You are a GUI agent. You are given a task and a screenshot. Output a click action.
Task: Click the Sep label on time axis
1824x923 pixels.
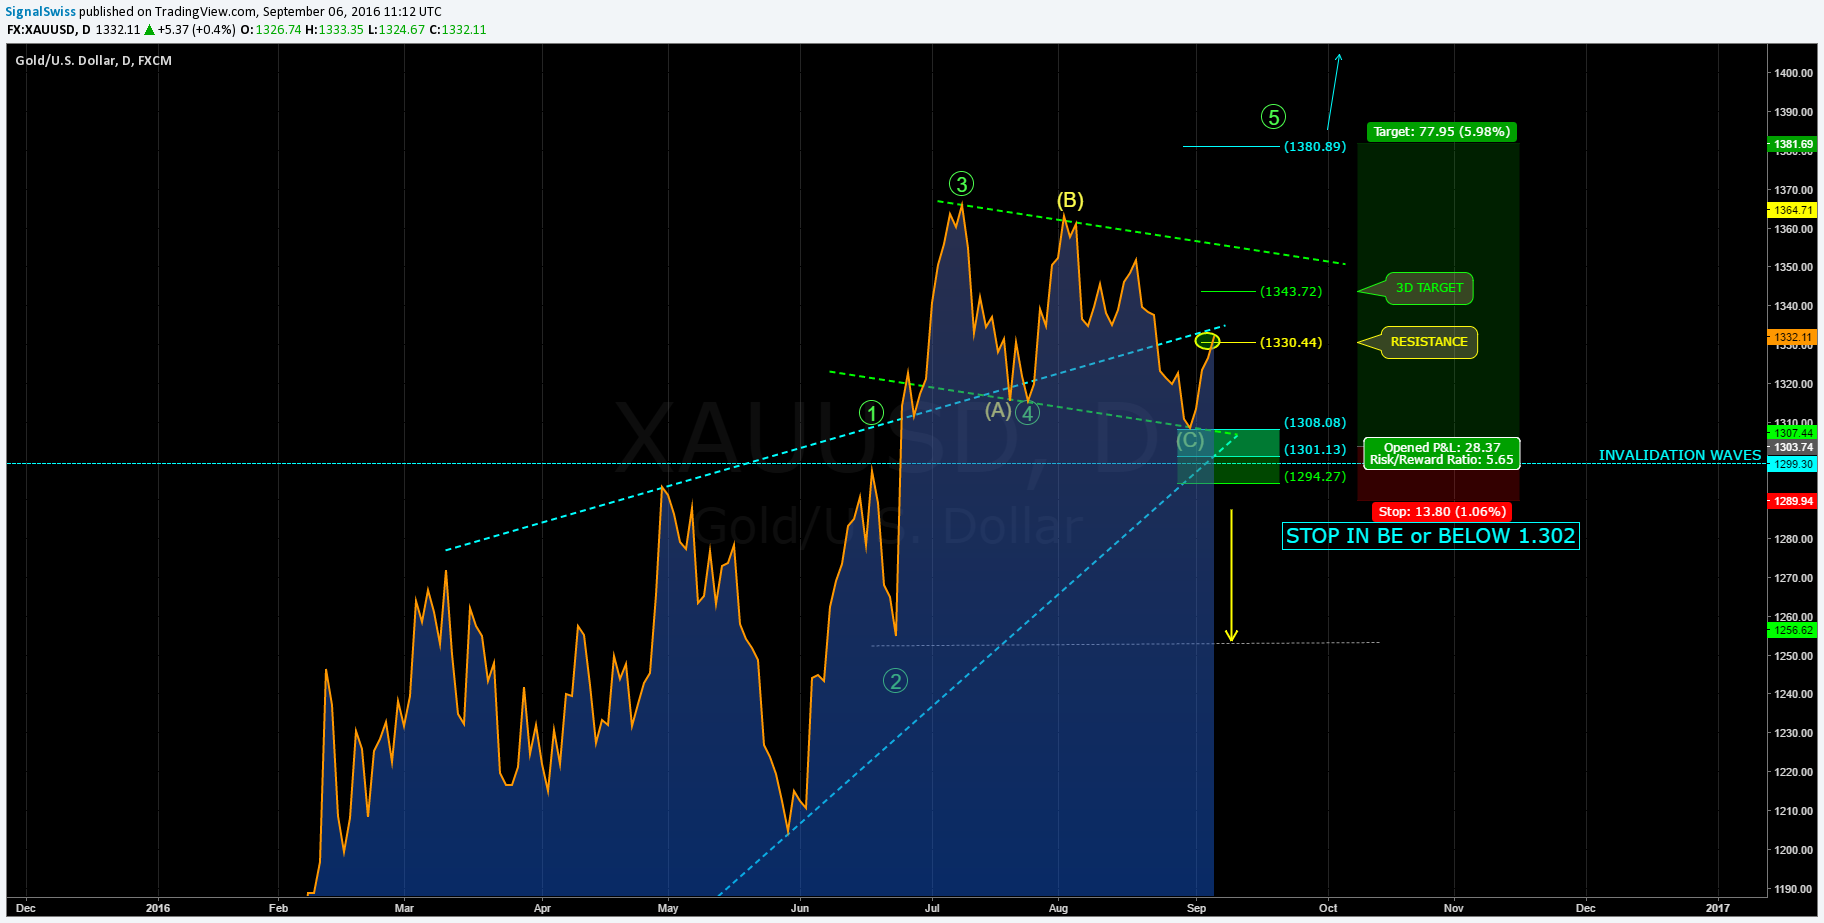(1196, 908)
